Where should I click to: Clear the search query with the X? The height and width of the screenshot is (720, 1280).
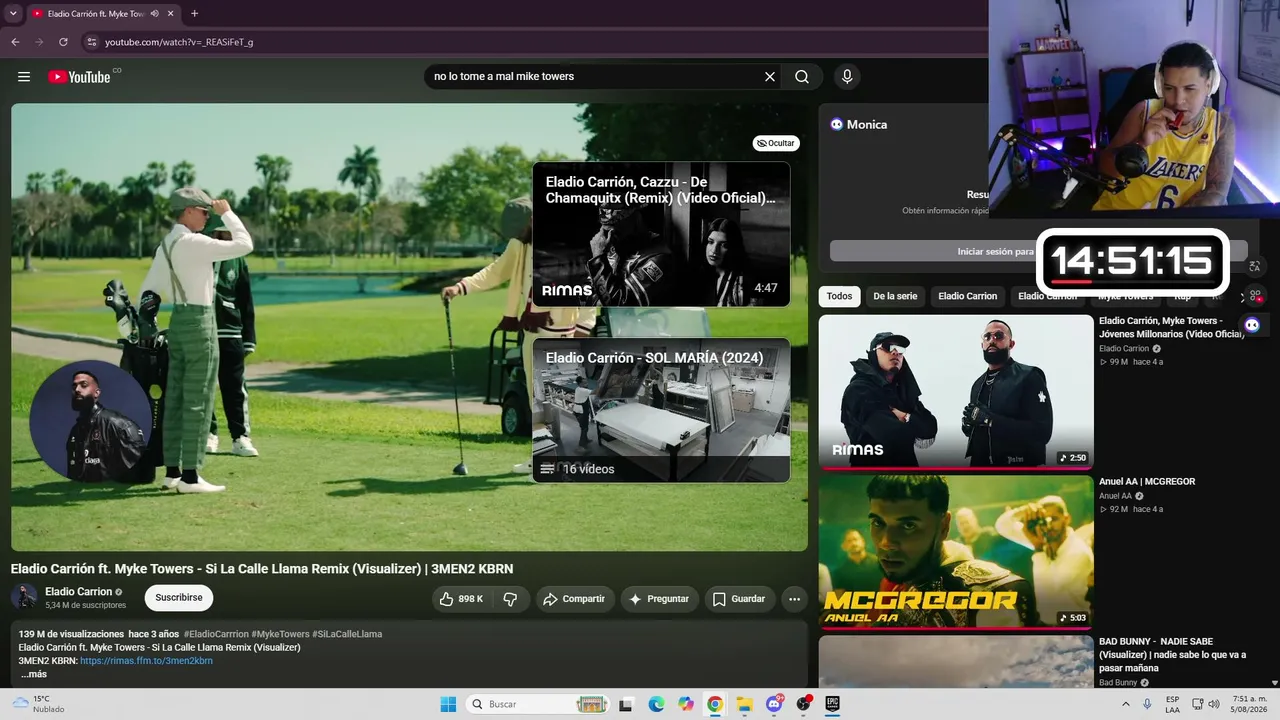770,77
